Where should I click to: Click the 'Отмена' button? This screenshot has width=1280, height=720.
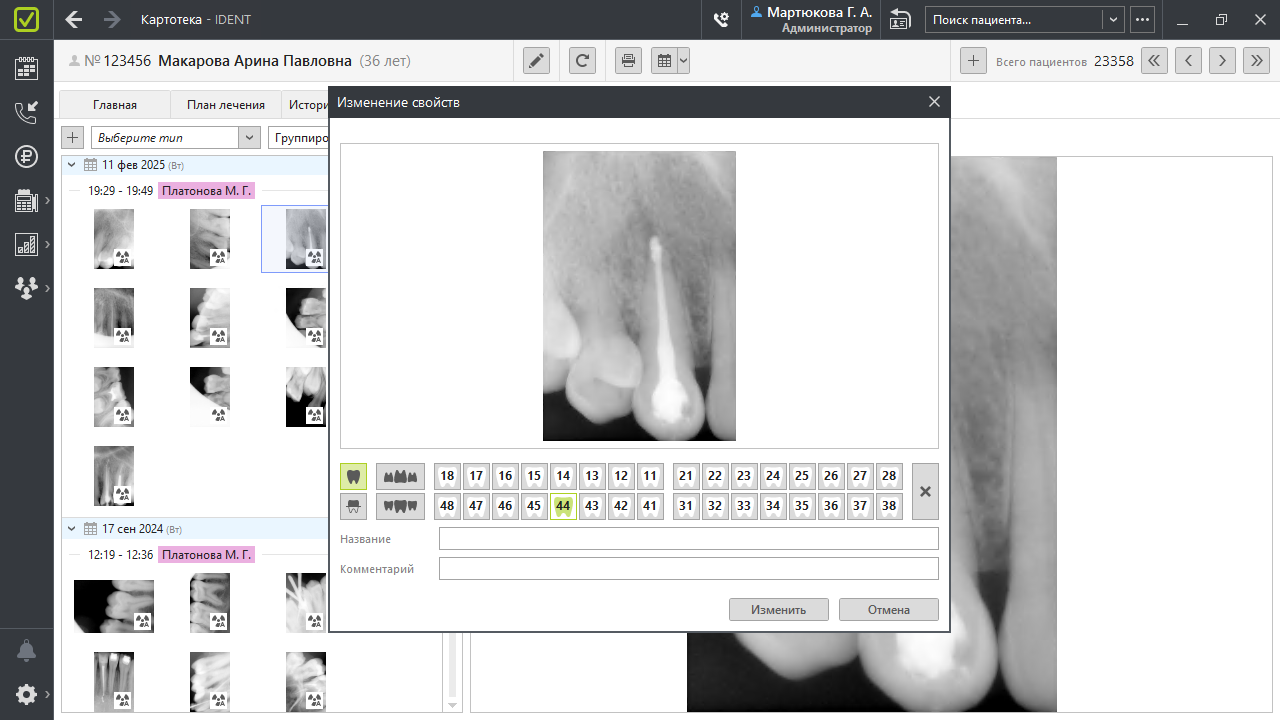[888, 610]
